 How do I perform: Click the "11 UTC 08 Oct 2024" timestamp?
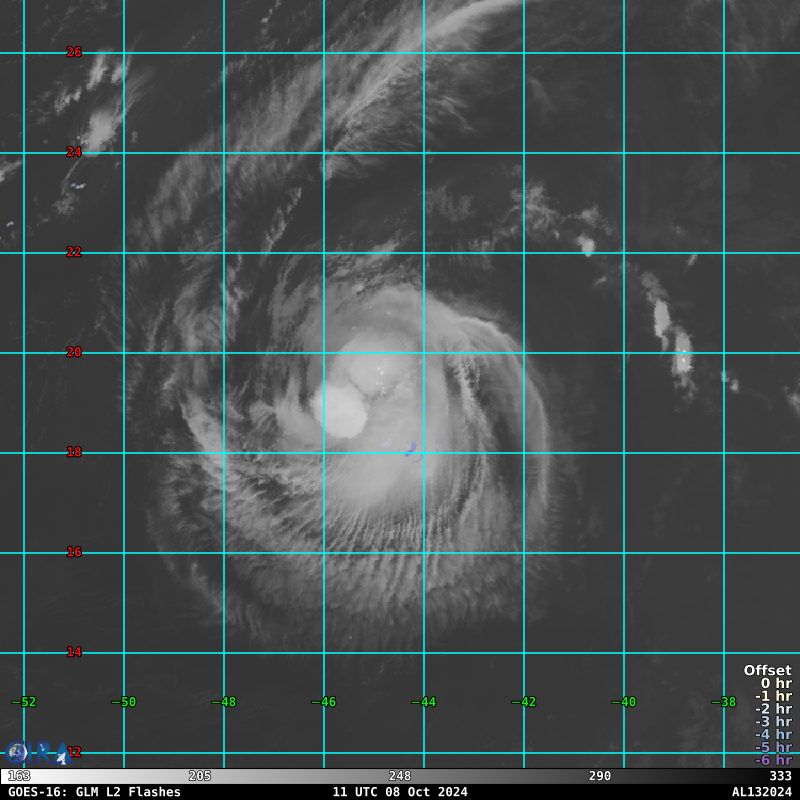400,792
